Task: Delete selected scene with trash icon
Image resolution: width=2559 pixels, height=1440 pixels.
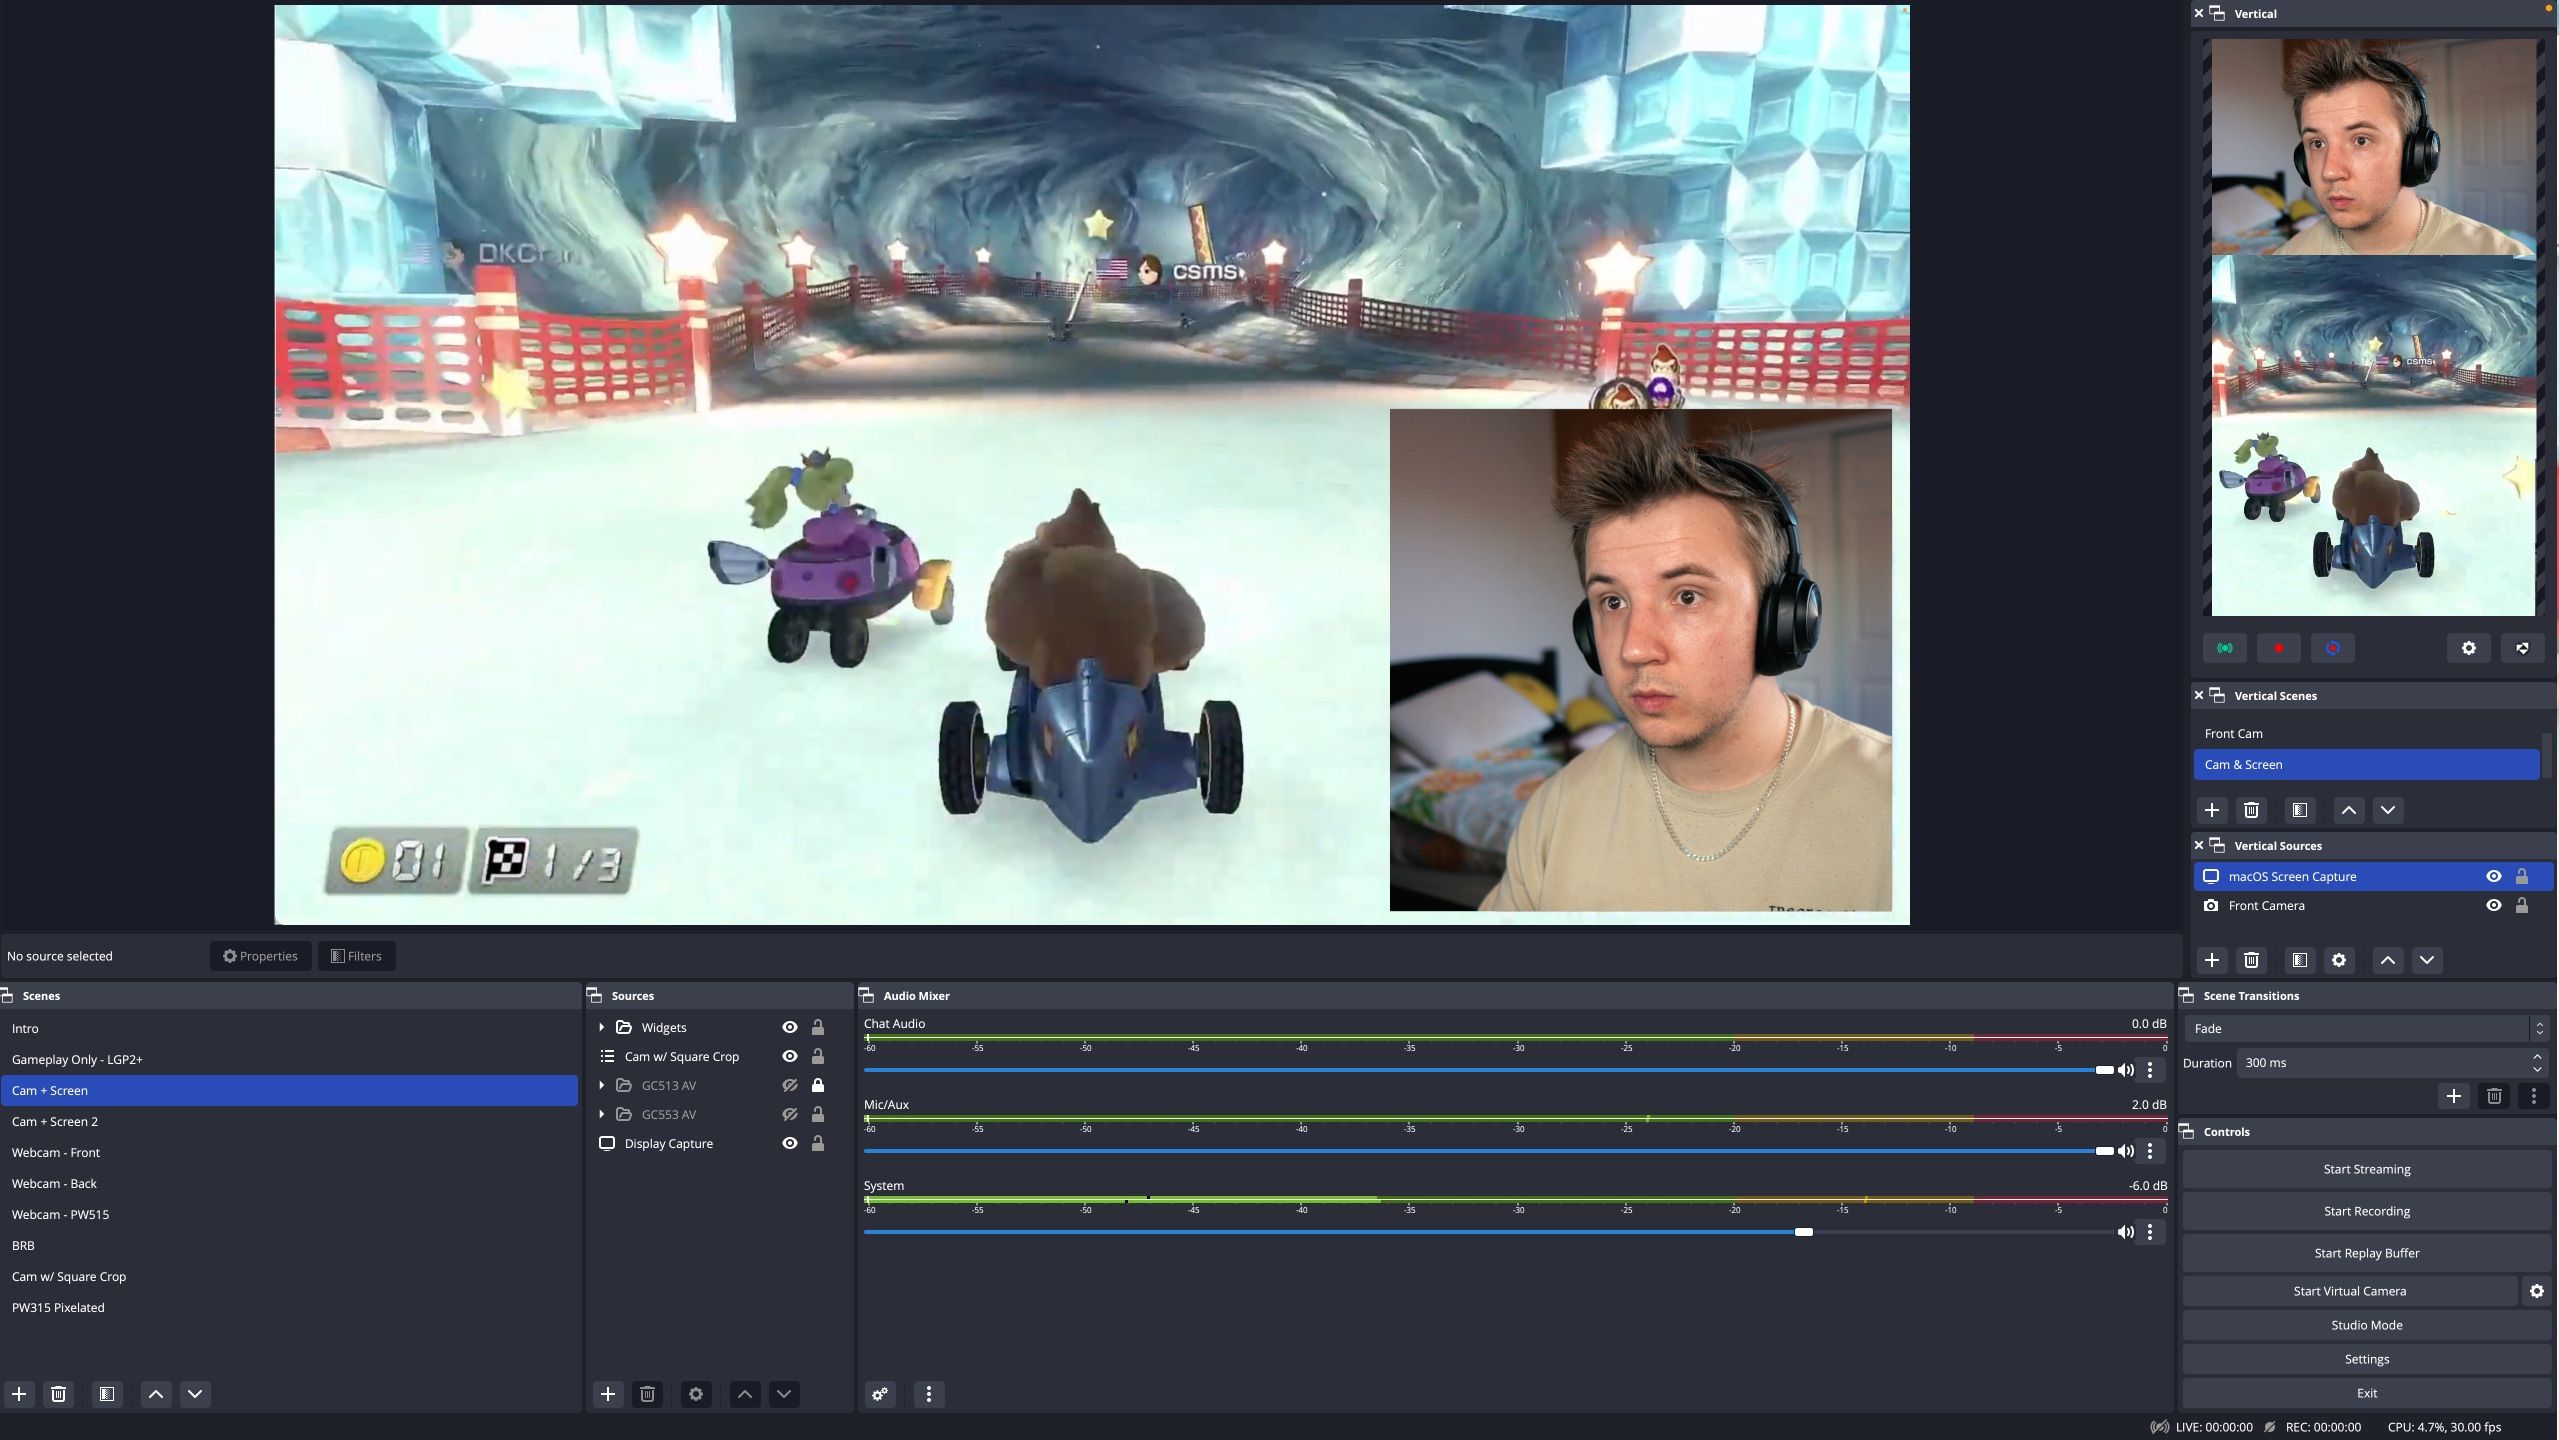Action: tap(59, 1394)
